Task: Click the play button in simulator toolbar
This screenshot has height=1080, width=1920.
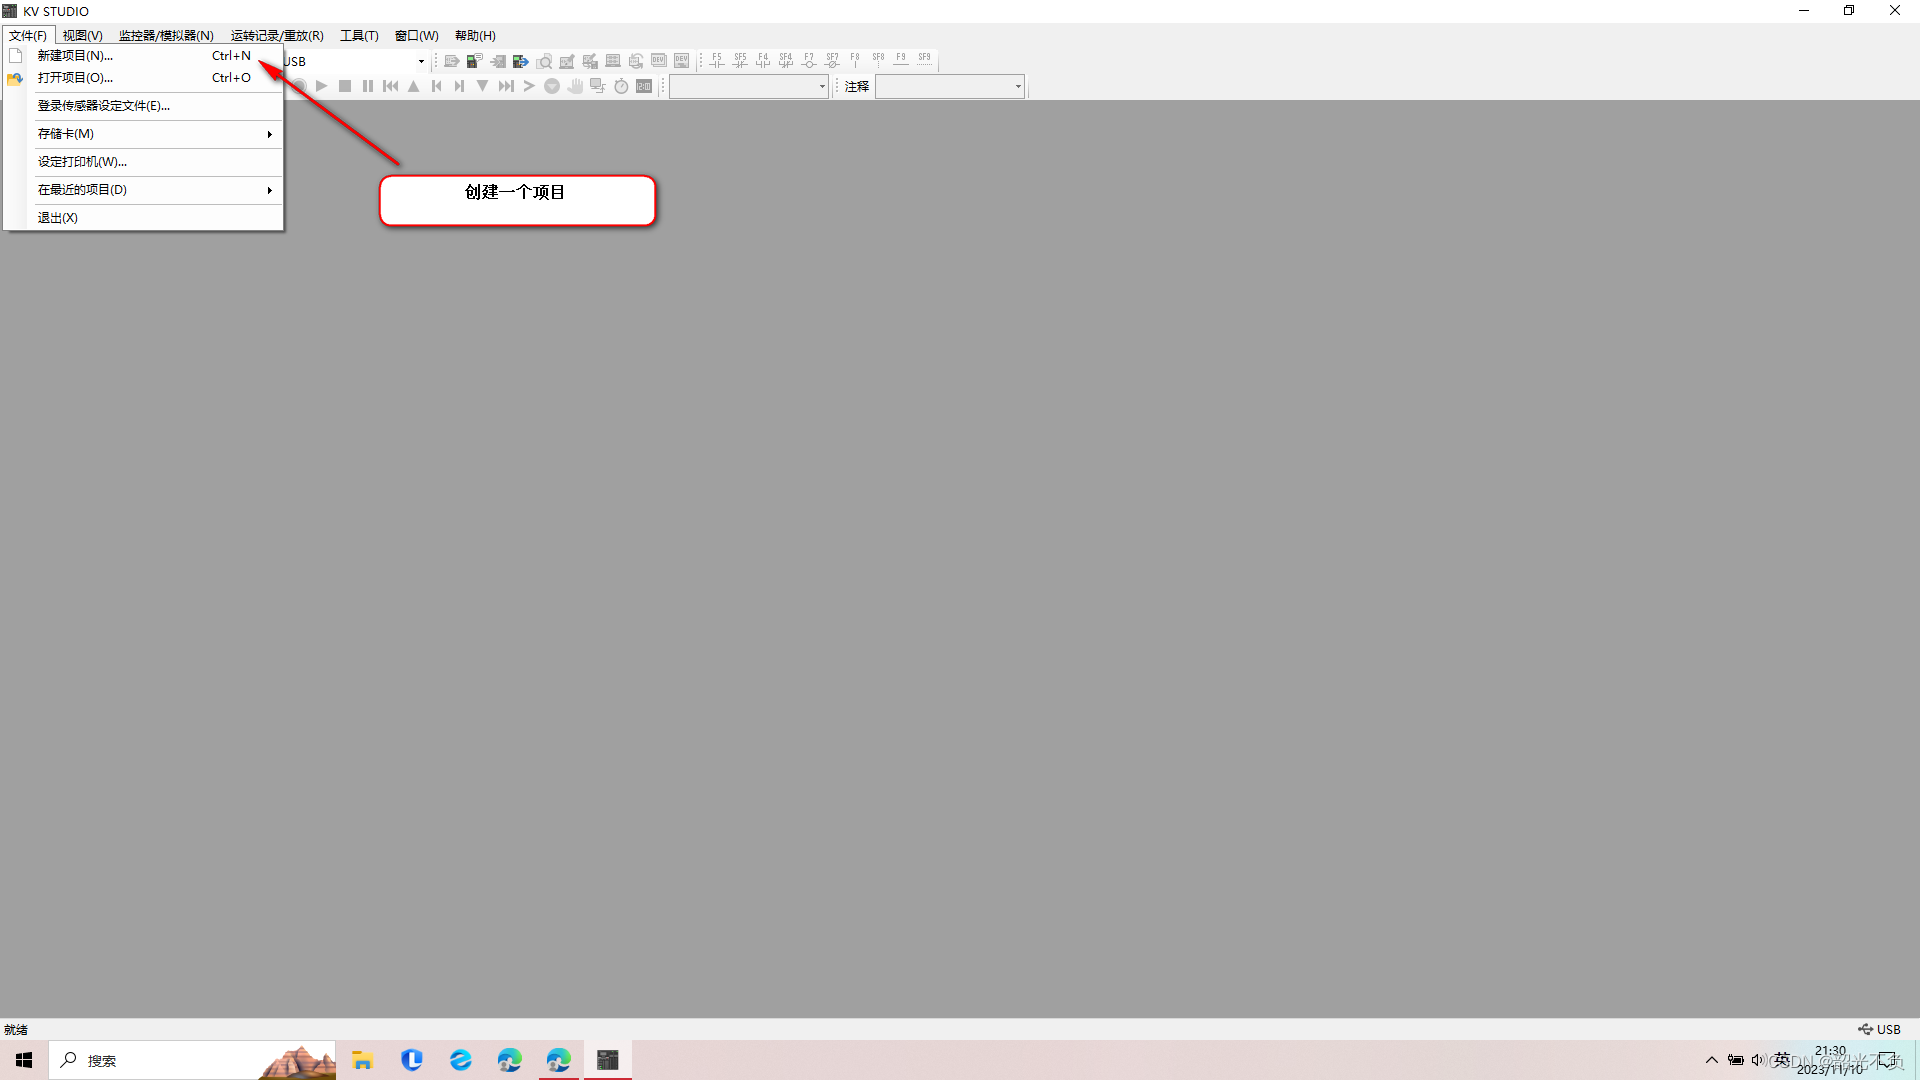Action: click(322, 87)
